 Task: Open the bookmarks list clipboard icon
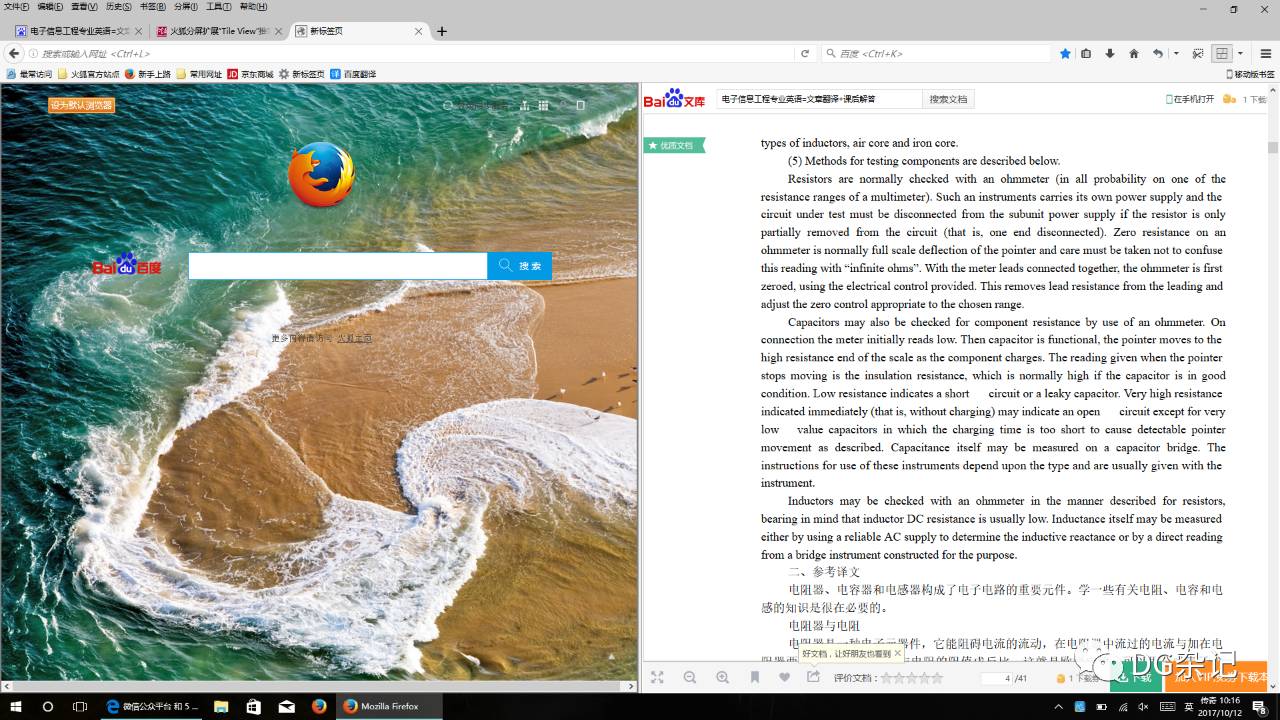coord(1086,53)
